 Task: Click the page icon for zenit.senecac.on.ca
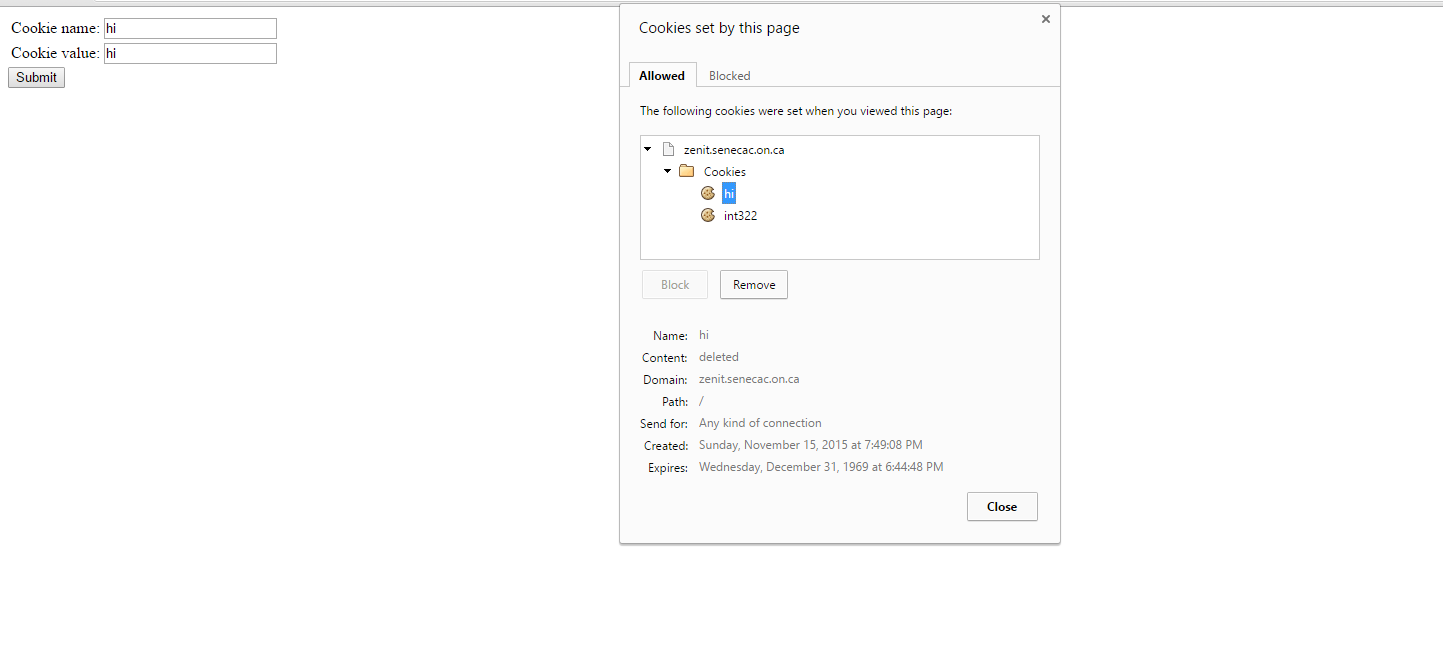[668, 149]
